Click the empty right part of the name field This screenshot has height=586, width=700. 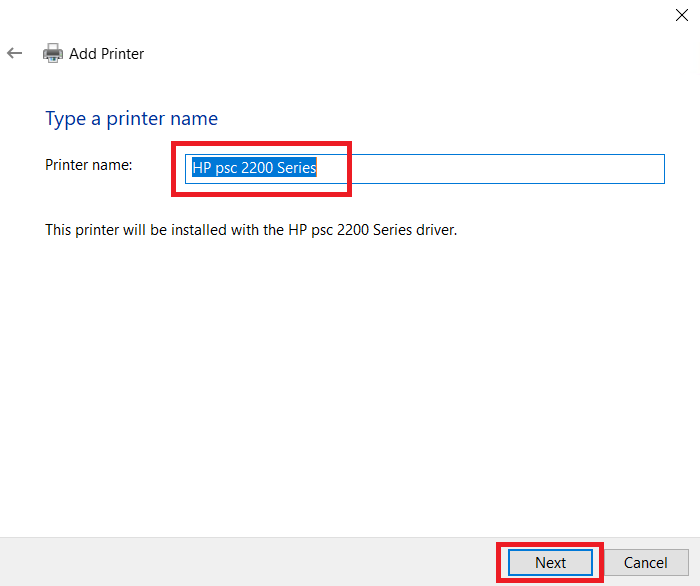[x=520, y=169]
